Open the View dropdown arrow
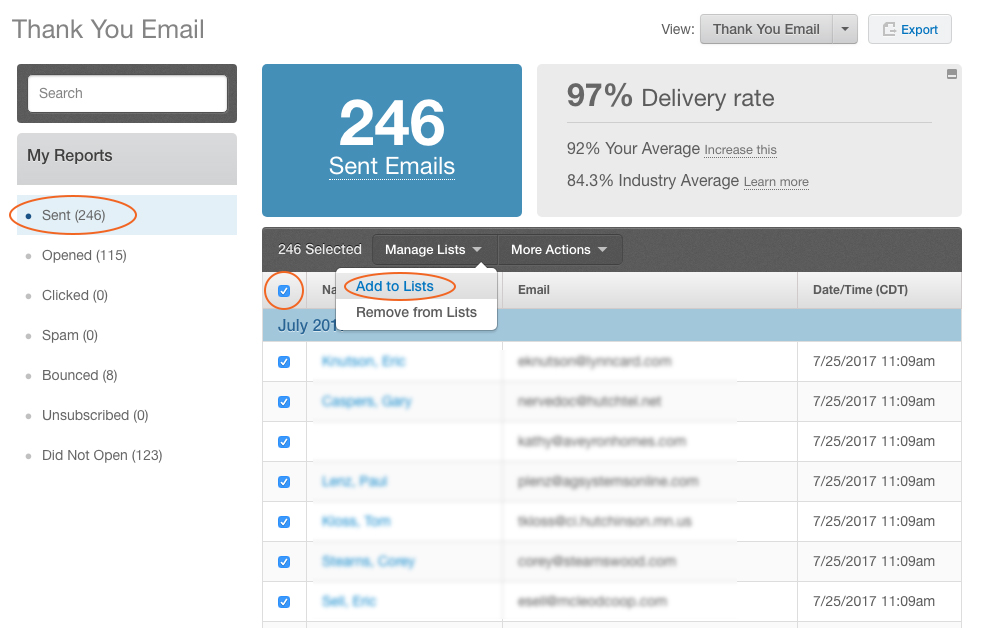The height and width of the screenshot is (628, 1004). 845,29
